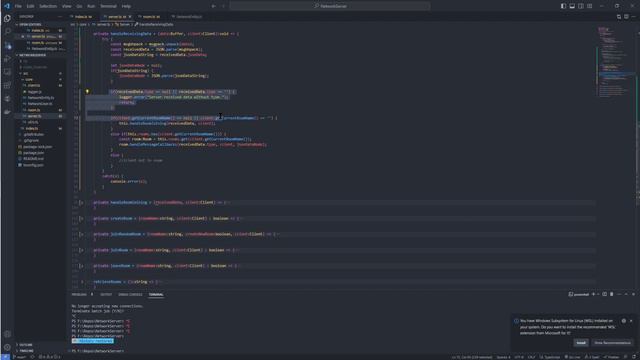
Task: Click the split editor icon
Action: tap(626, 17)
